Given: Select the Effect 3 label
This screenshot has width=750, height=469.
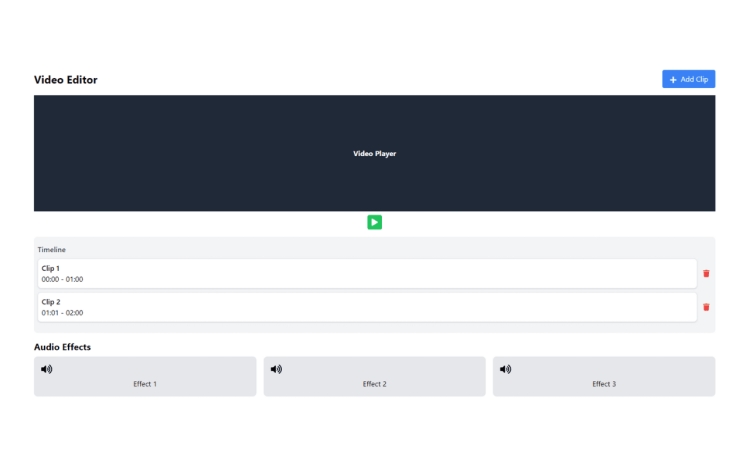Looking at the screenshot, I should 604,384.
